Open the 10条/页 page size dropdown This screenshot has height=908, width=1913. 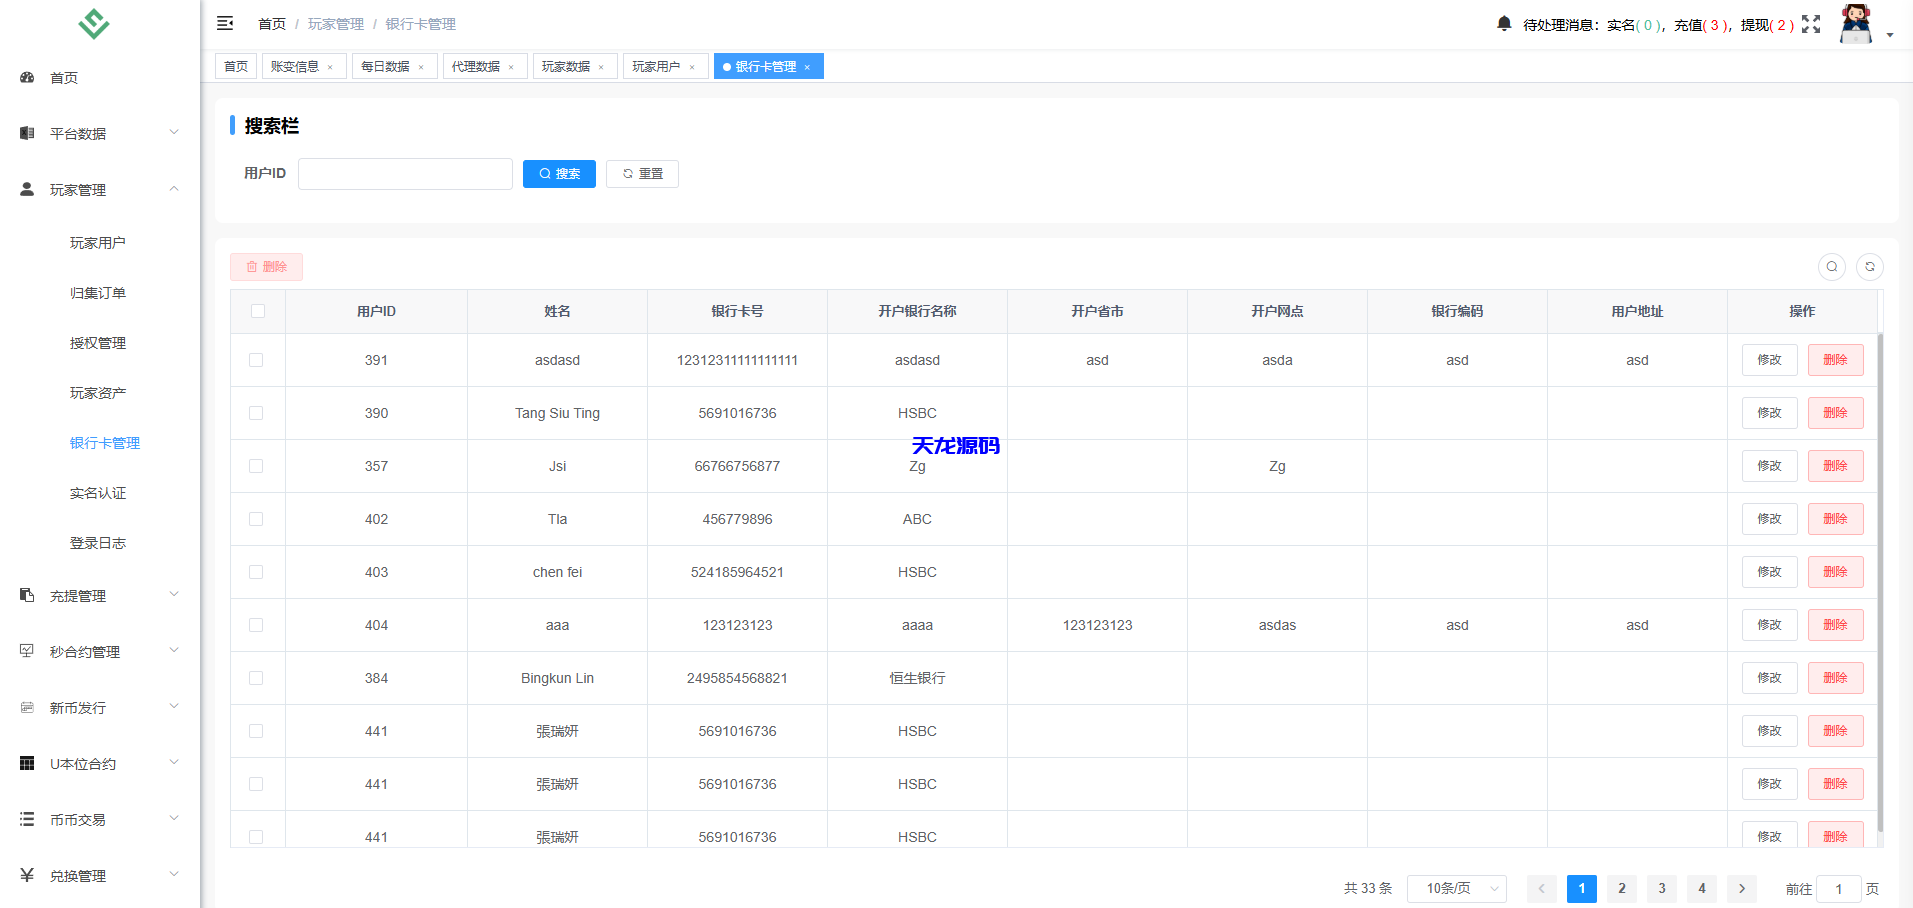click(x=1455, y=888)
